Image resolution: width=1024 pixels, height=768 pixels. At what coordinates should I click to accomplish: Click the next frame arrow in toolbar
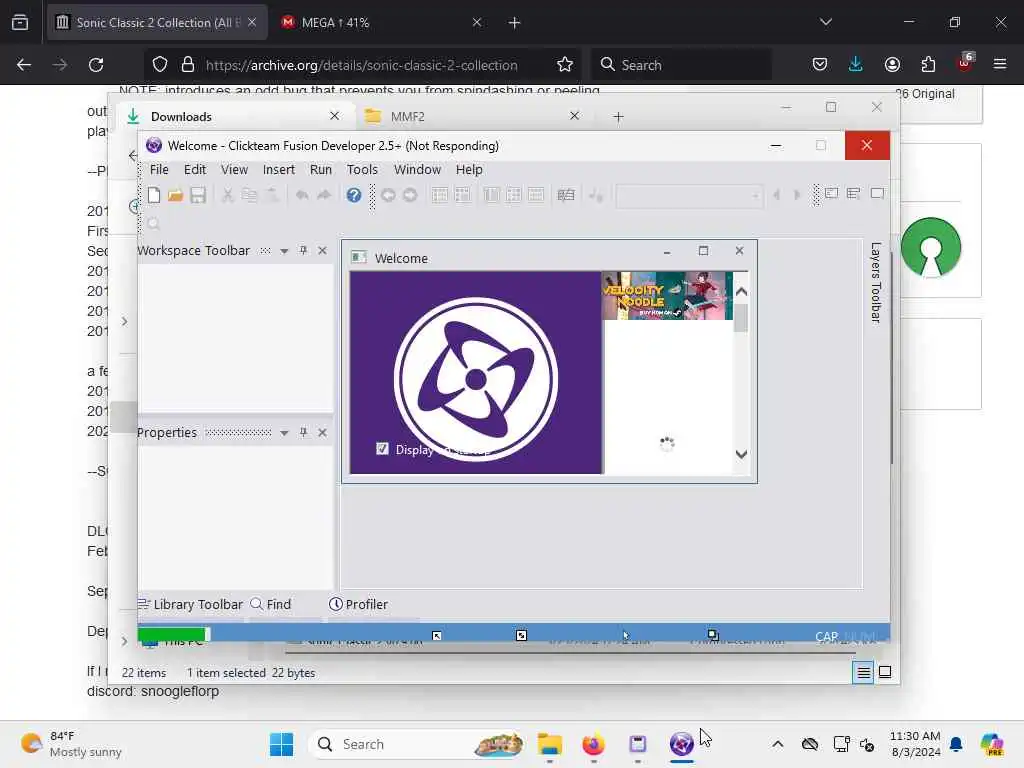[x=797, y=195]
